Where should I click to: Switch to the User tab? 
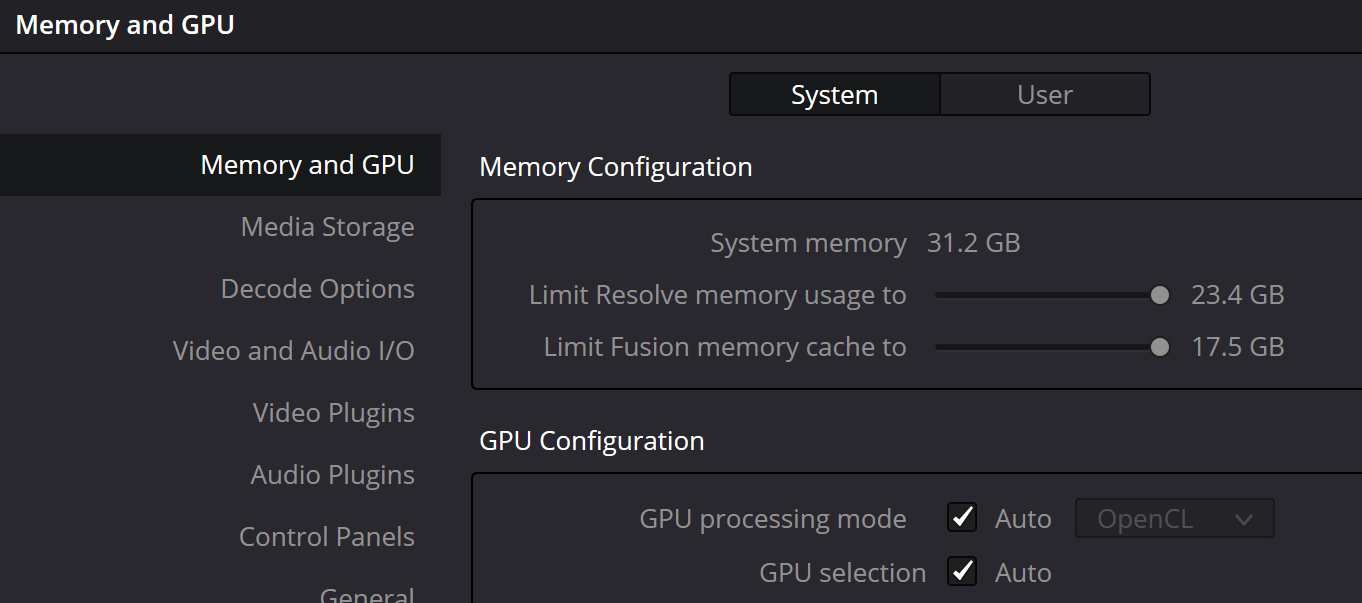click(x=1044, y=95)
